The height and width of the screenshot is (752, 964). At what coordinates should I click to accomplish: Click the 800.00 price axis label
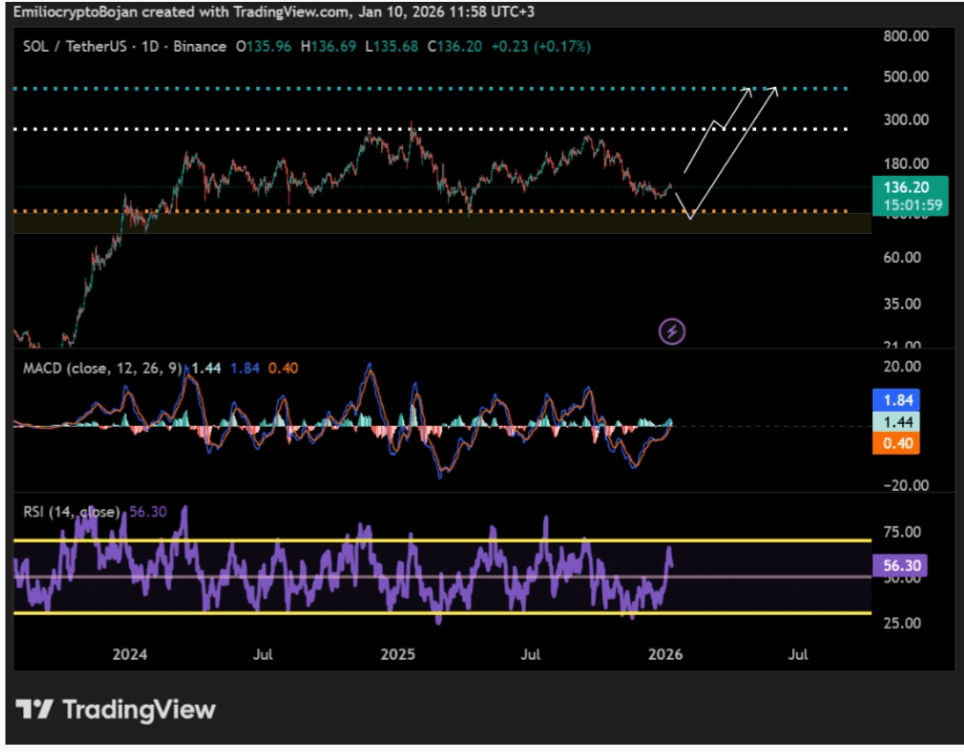click(908, 36)
